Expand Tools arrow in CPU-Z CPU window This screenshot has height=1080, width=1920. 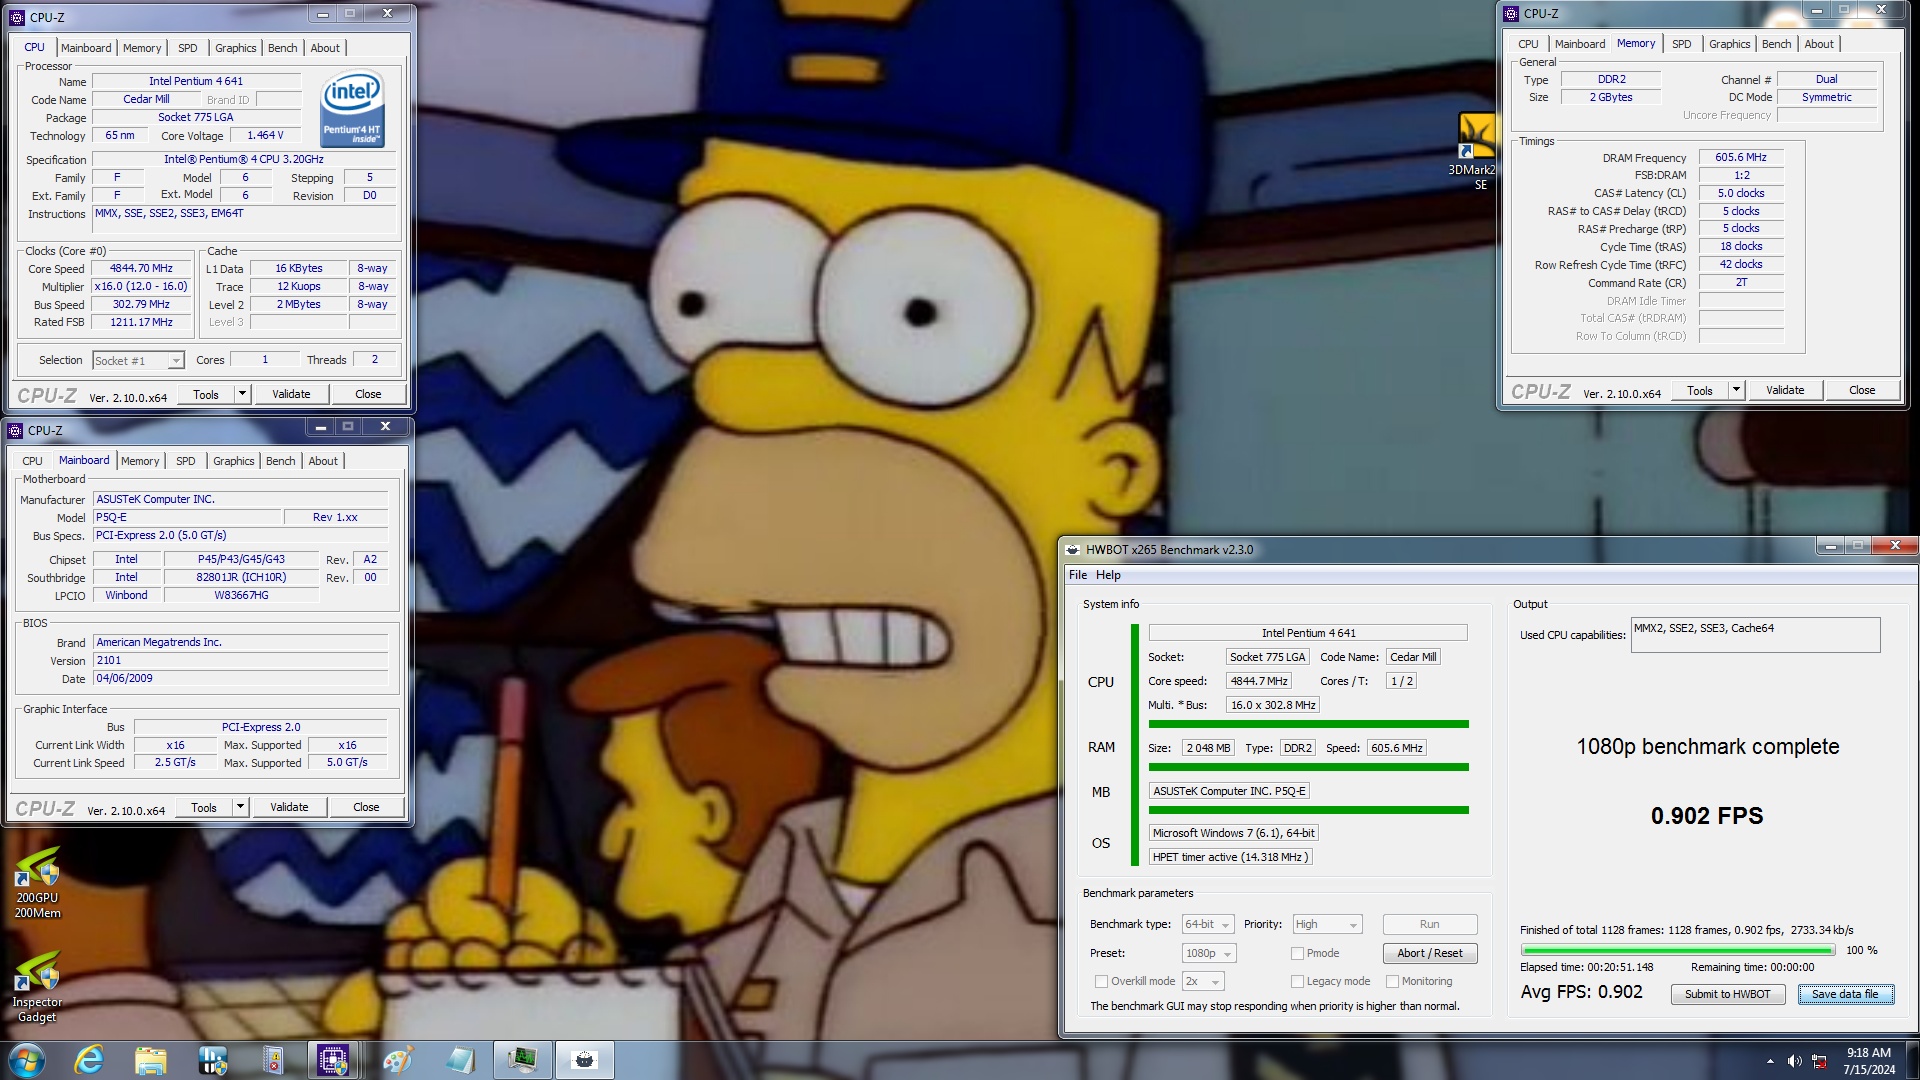(242, 394)
